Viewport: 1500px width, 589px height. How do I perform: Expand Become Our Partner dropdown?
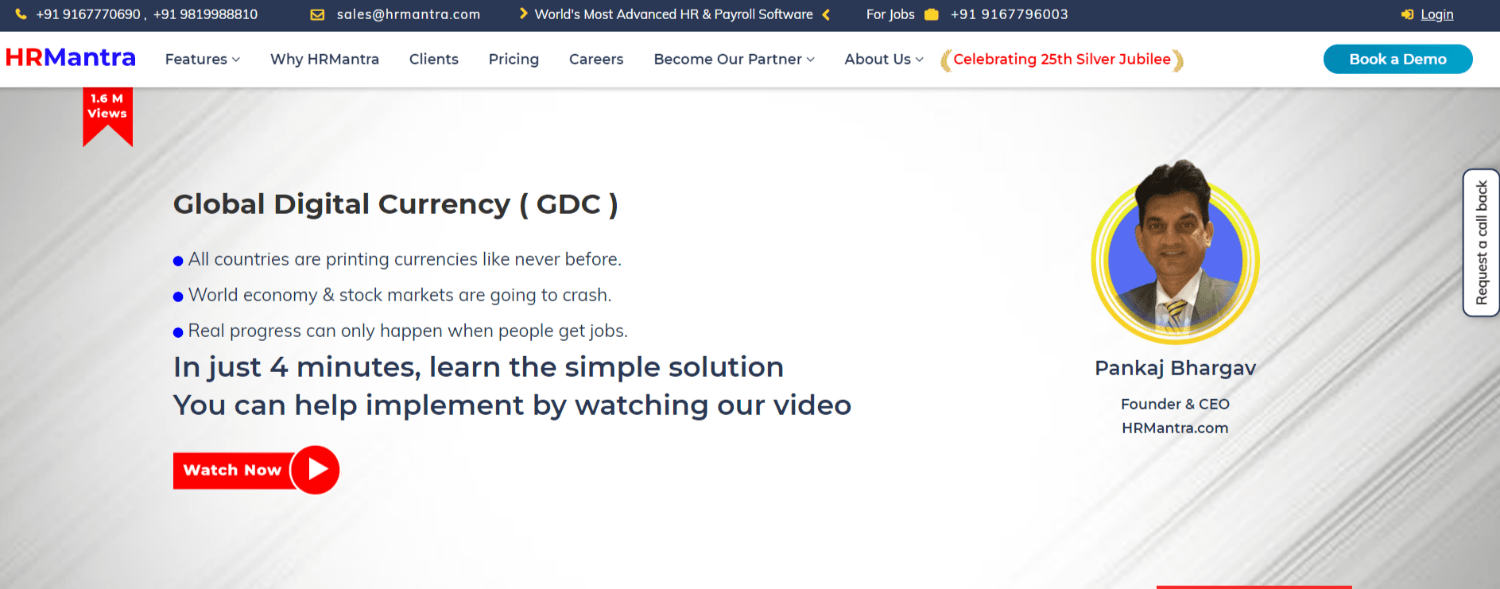coord(733,59)
